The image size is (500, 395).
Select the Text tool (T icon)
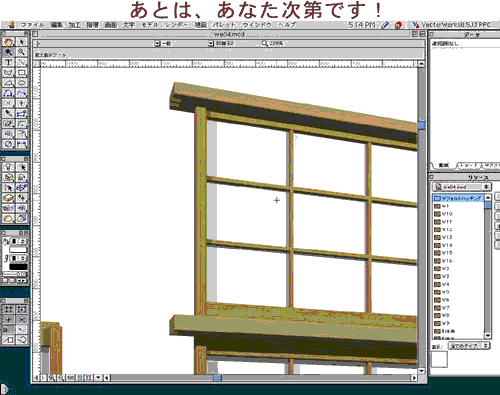(x=9, y=62)
